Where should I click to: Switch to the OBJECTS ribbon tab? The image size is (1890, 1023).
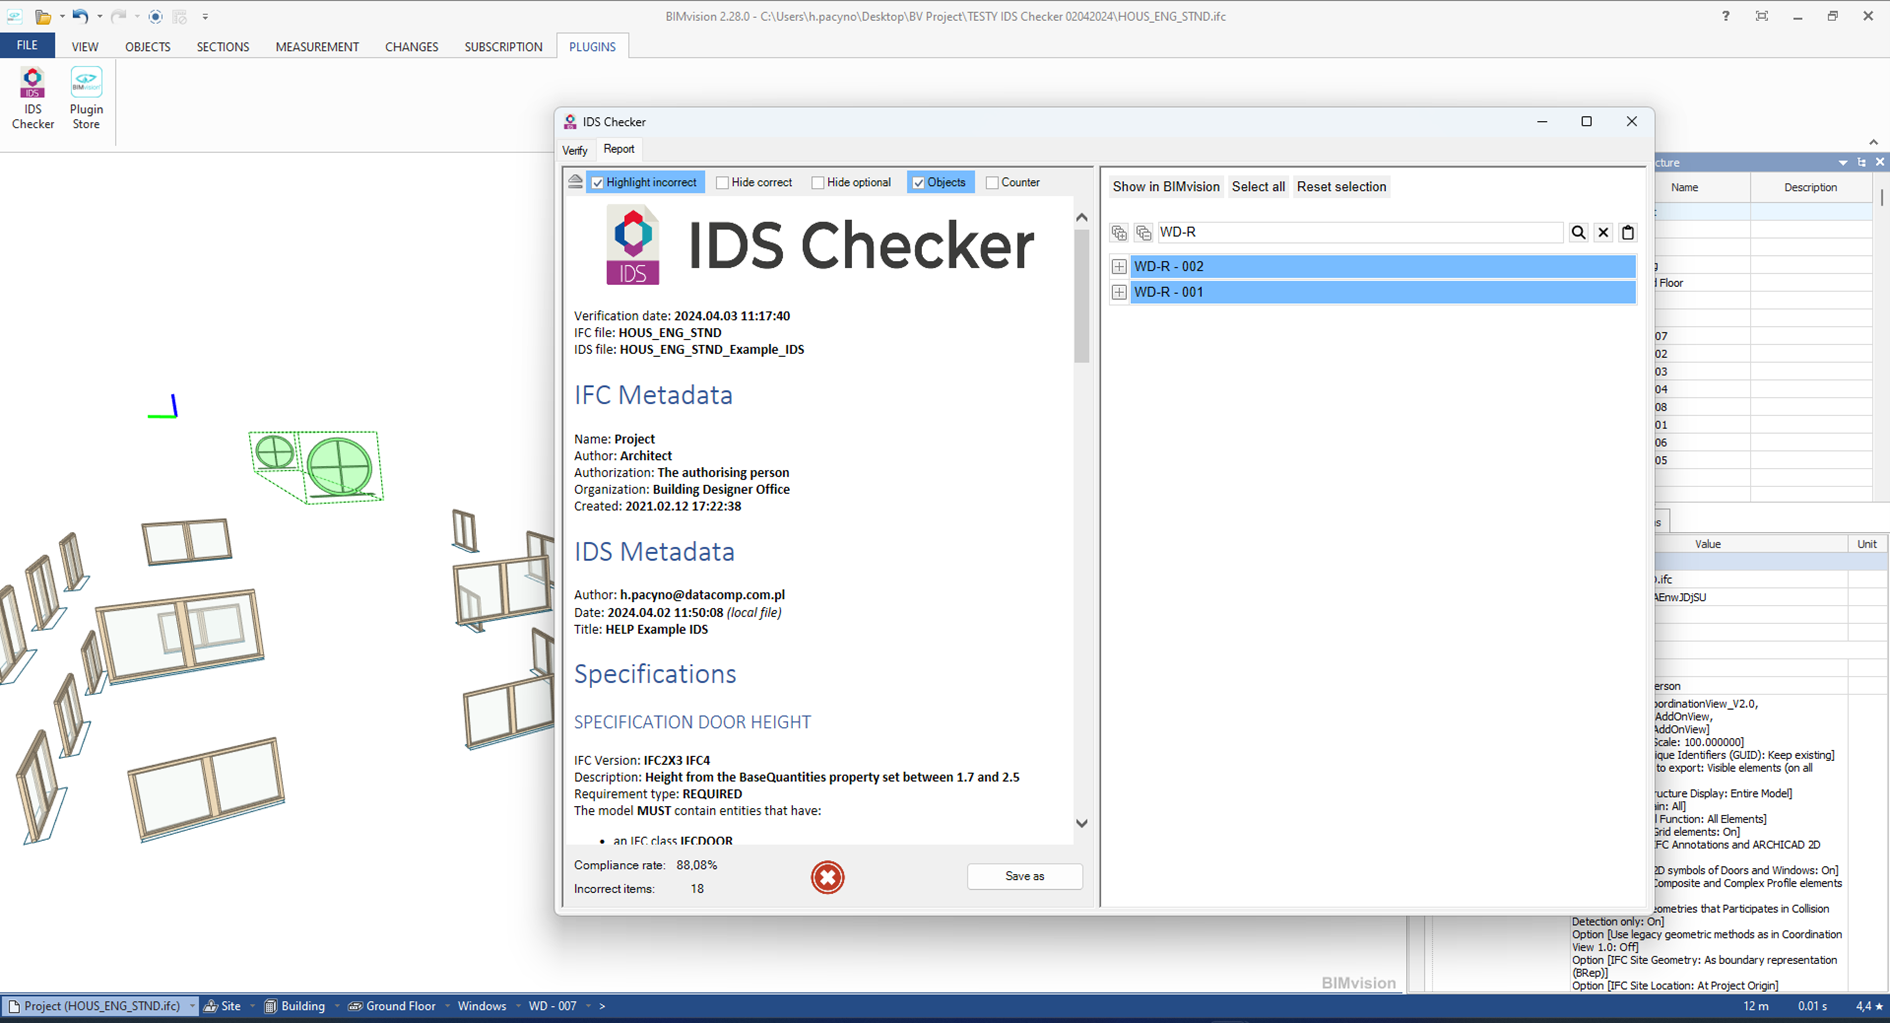pyautogui.click(x=148, y=47)
